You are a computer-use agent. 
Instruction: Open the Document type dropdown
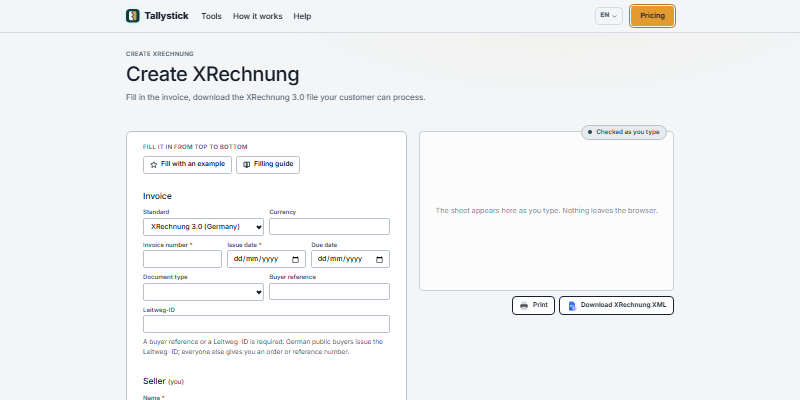pos(203,292)
